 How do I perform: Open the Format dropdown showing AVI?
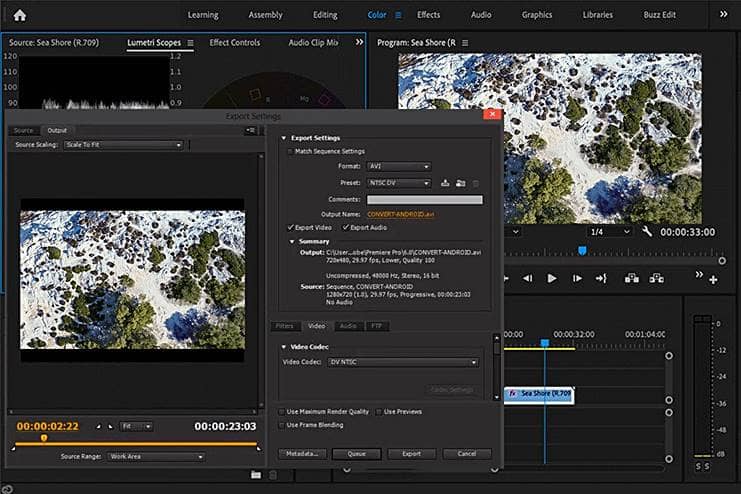point(398,167)
